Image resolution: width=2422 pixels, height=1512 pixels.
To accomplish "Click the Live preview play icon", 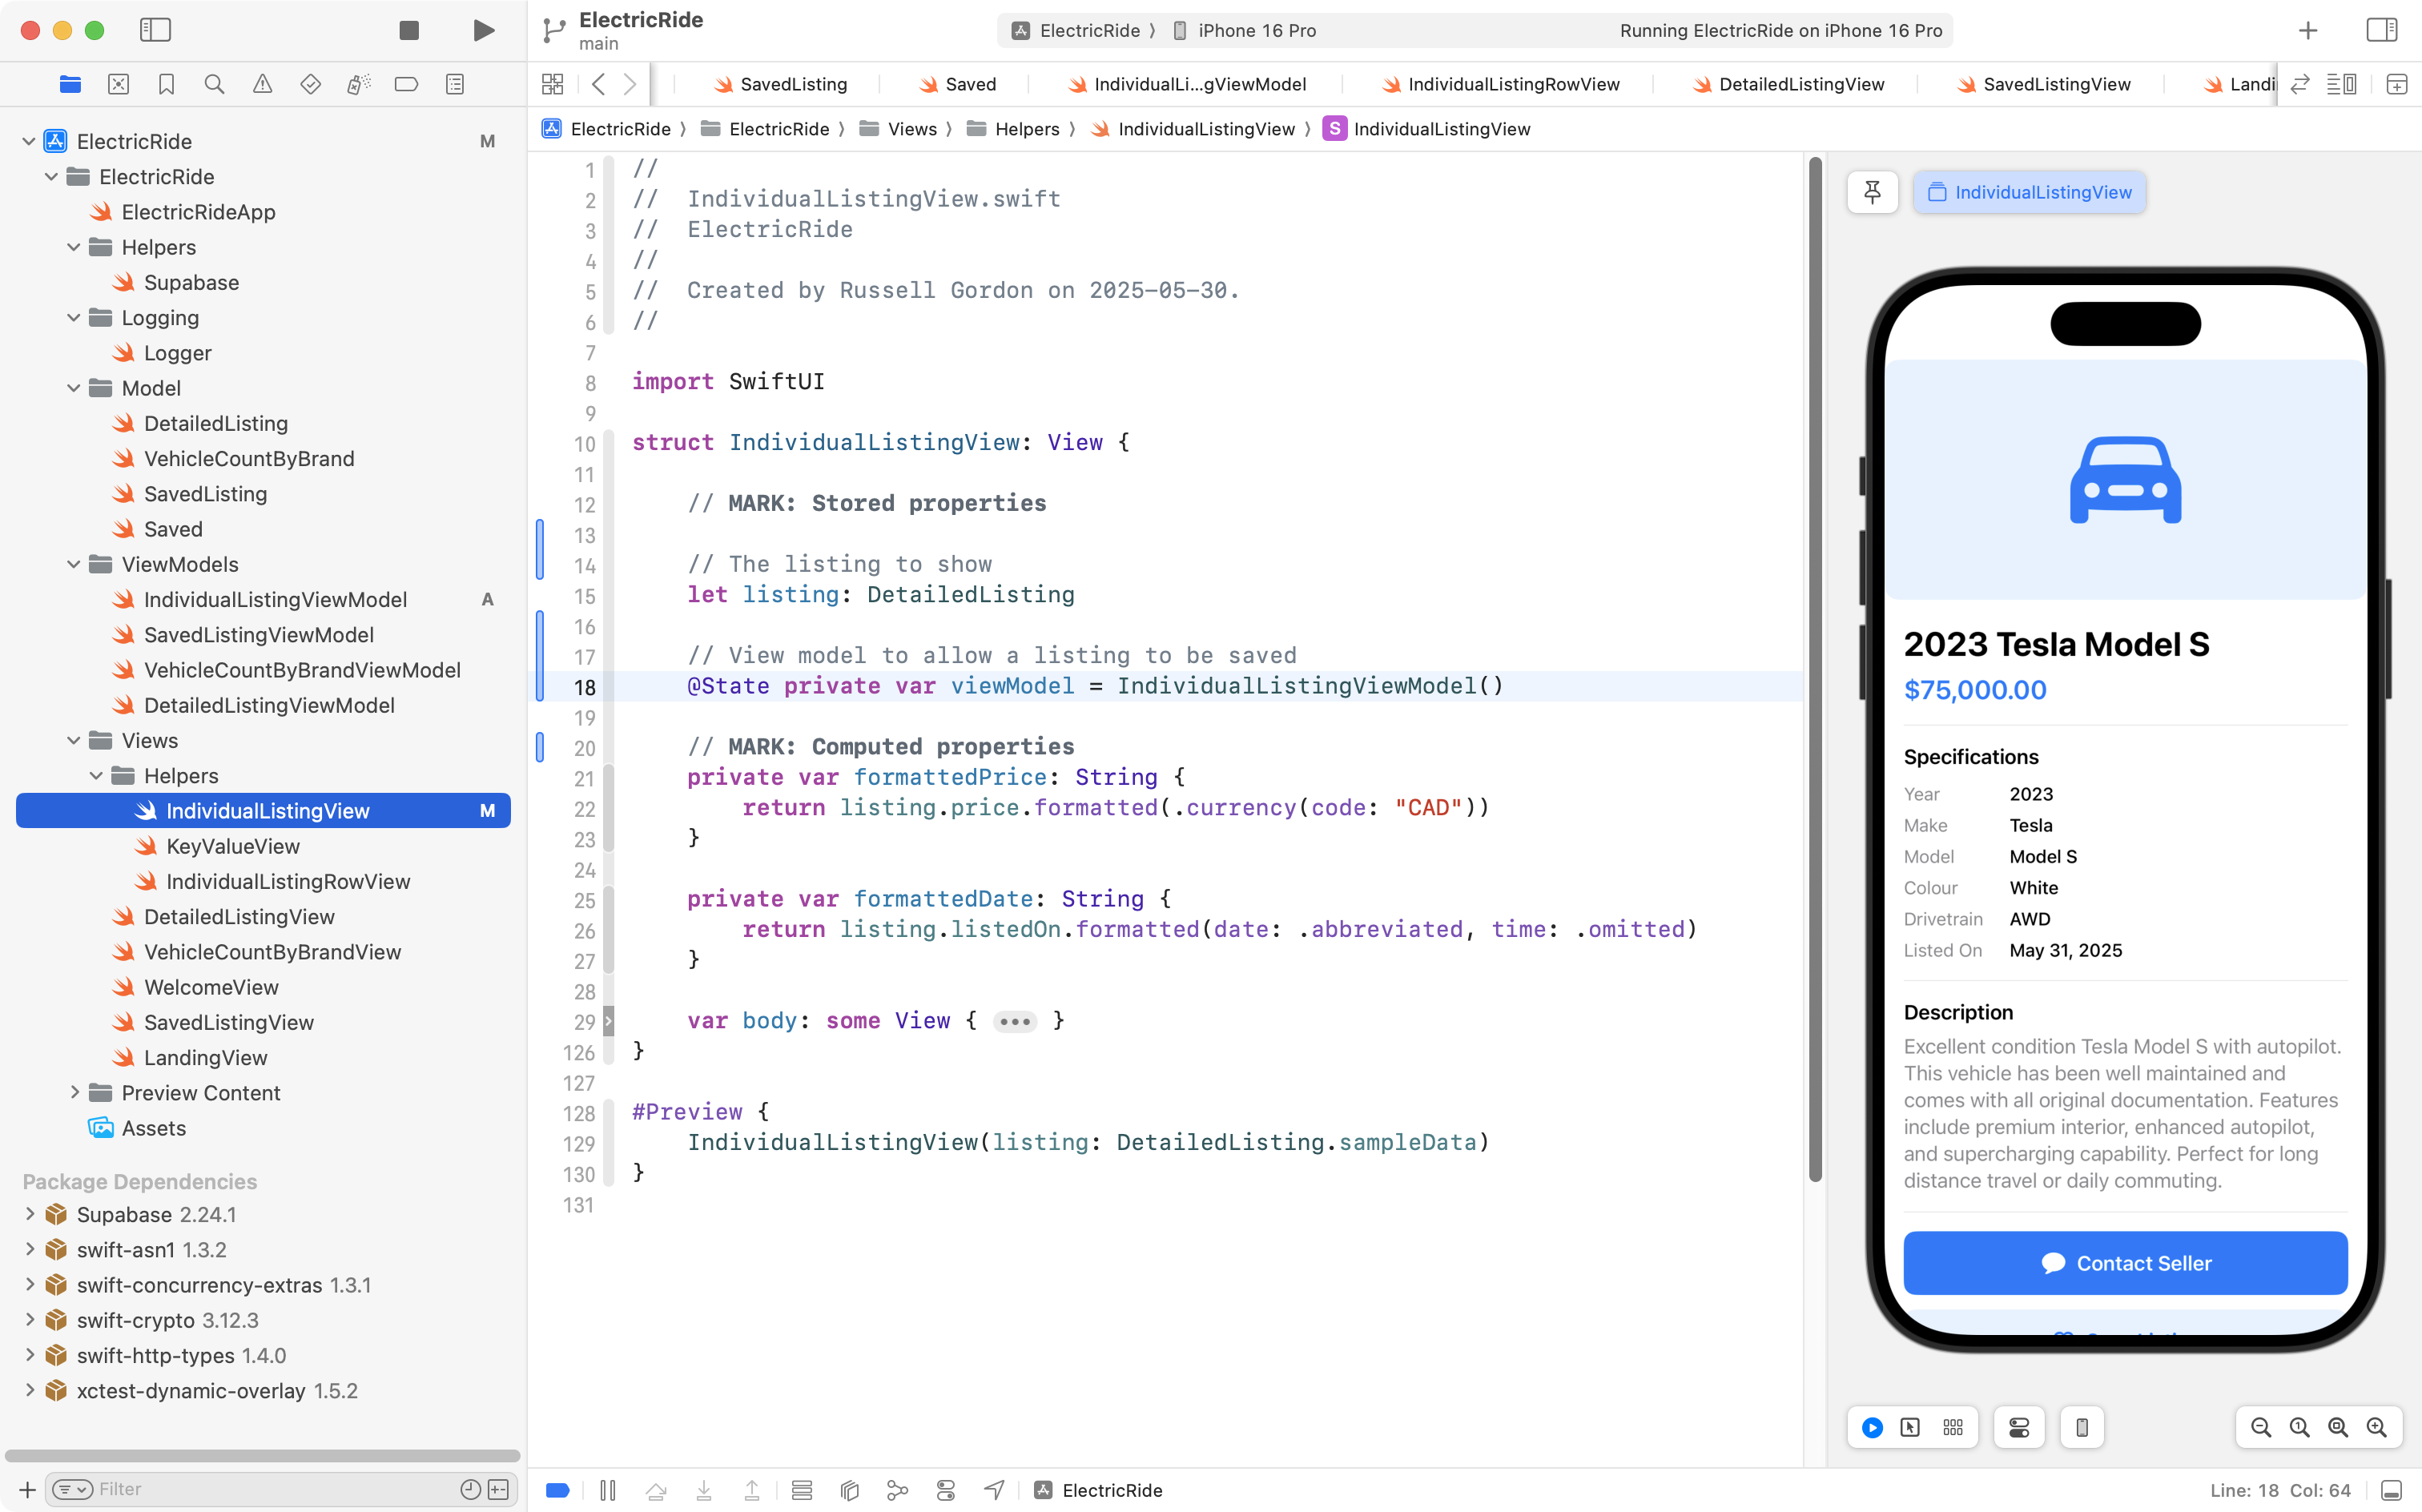I will point(1872,1427).
